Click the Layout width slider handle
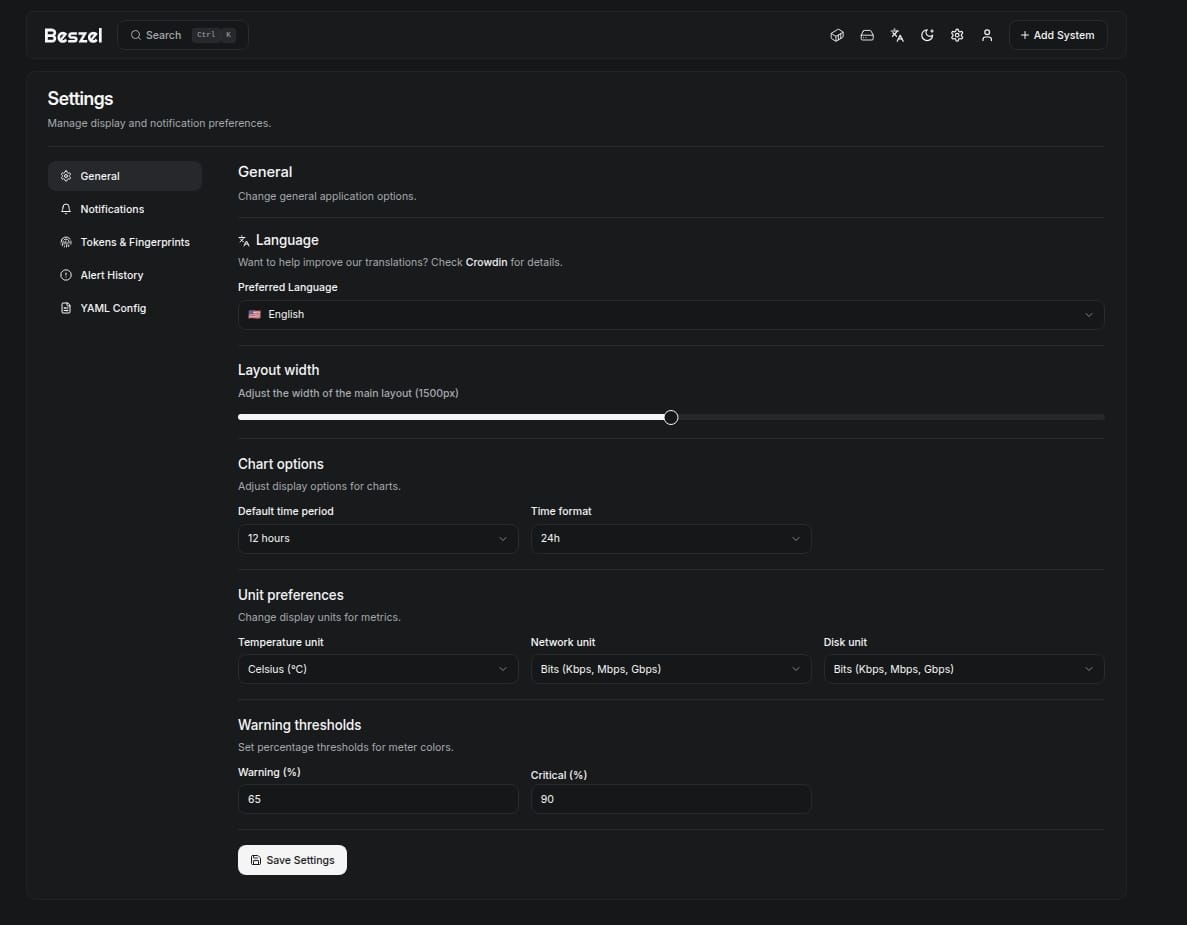The width and height of the screenshot is (1187, 925). tap(671, 417)
